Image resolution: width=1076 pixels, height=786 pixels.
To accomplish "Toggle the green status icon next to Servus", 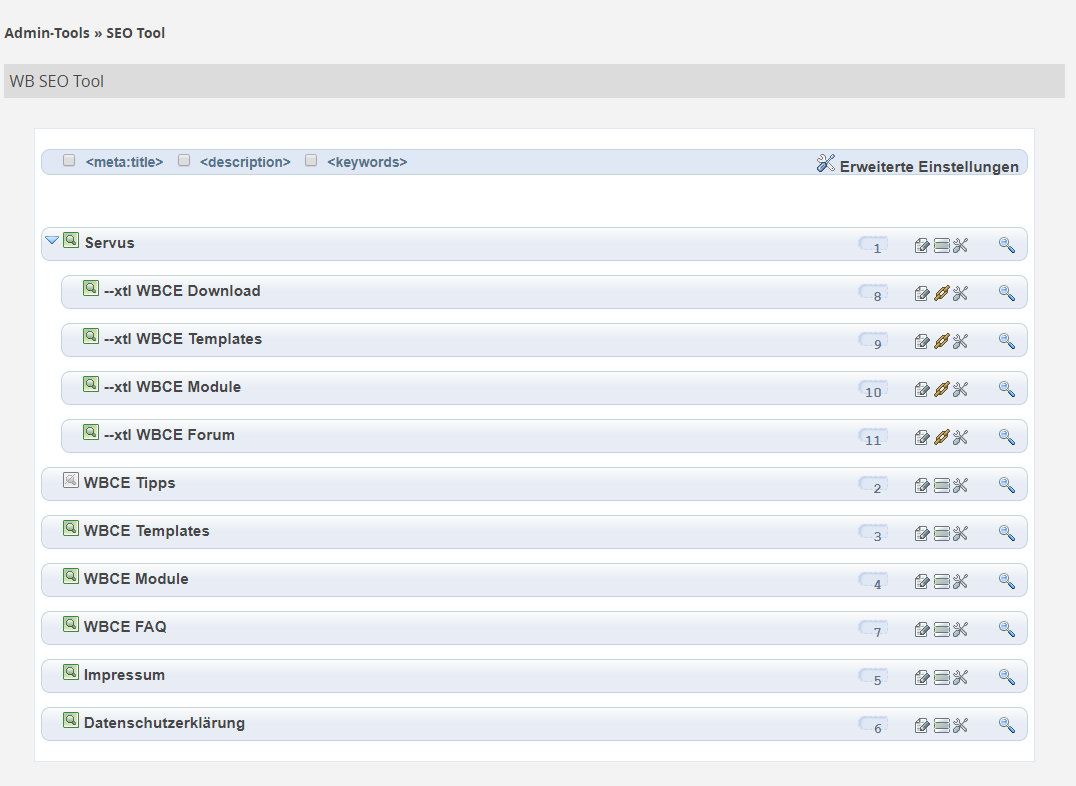I will pos(71,240).
